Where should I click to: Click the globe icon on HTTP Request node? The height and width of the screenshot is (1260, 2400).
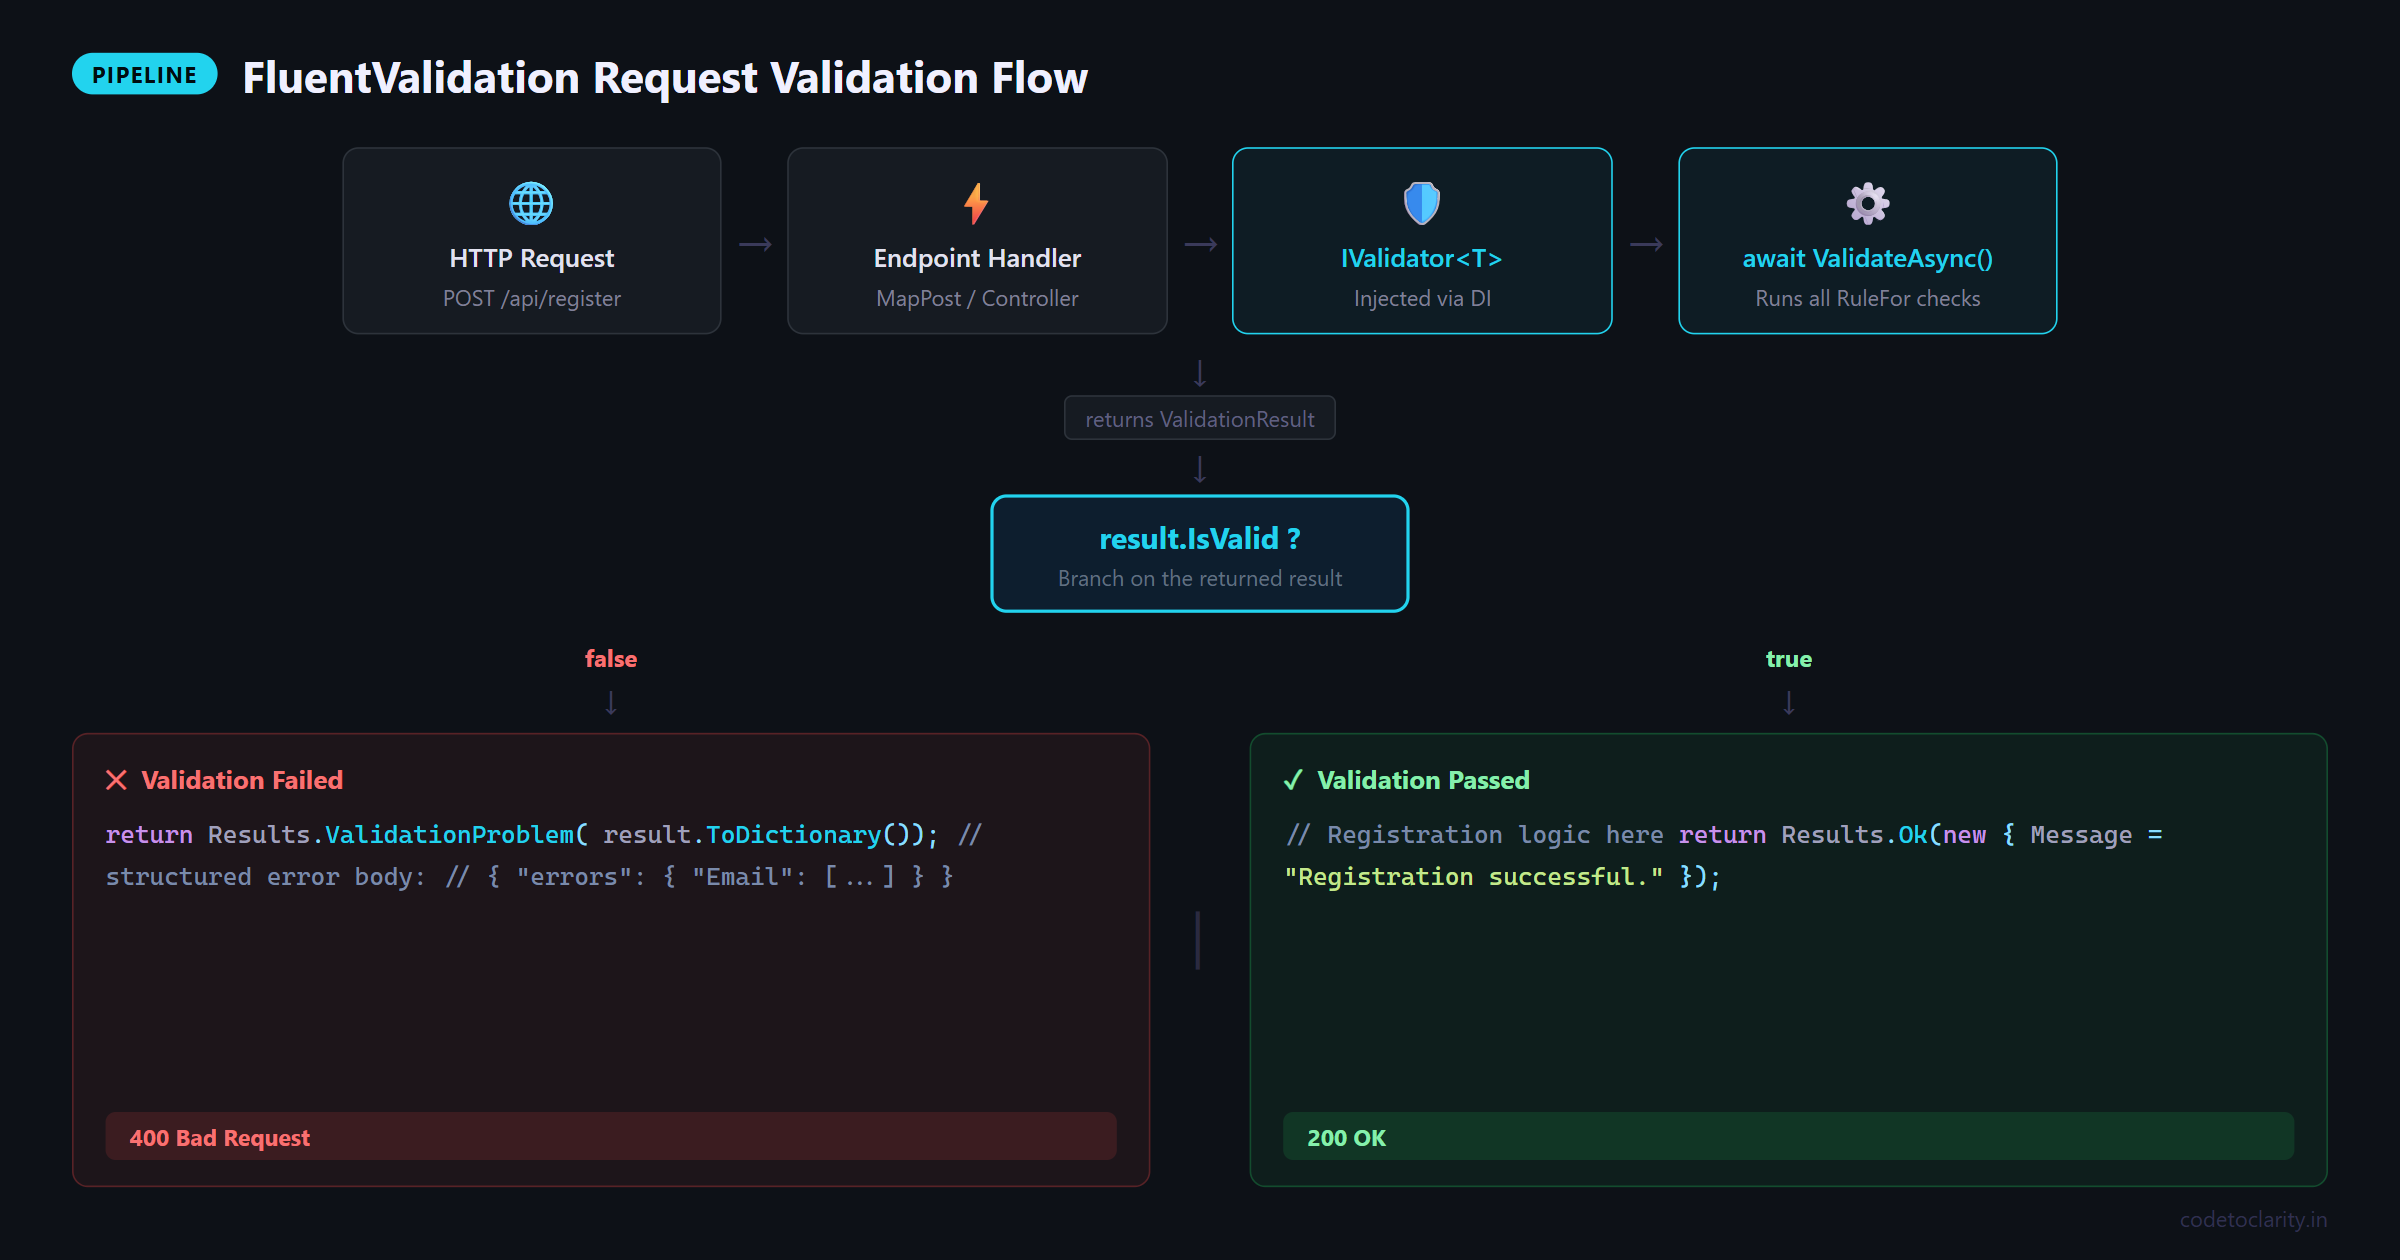coord(531,203)
